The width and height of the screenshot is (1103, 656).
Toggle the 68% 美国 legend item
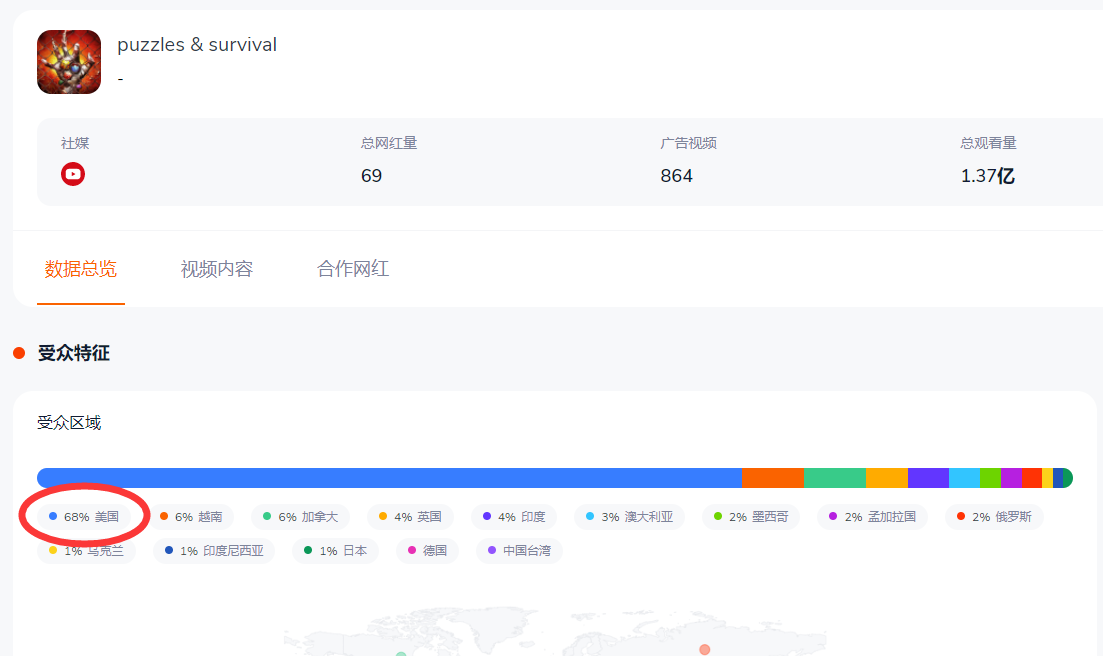(x=84, y=517)
